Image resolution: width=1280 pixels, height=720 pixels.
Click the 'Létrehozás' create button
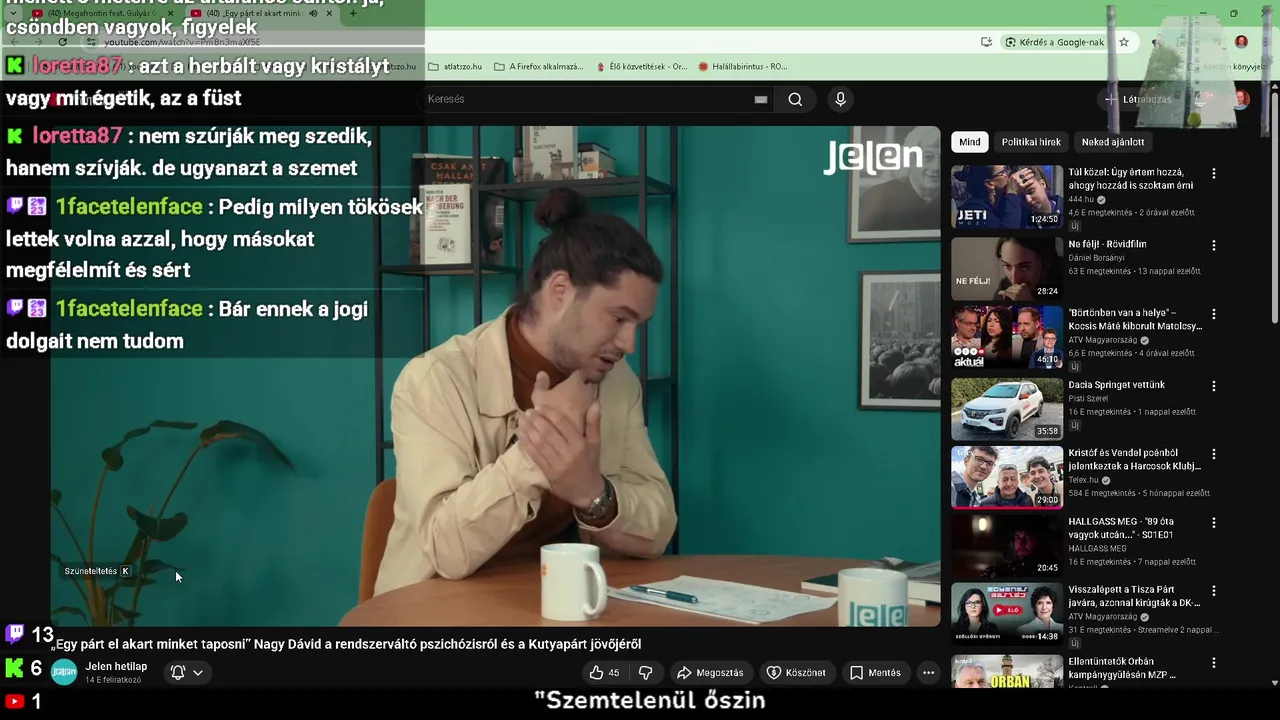point(1138,99)
